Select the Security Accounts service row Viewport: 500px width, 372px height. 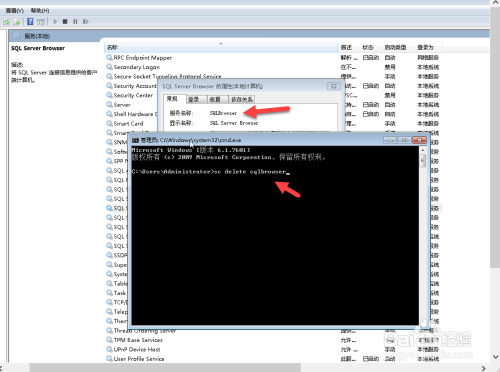(x=135, y=86)
